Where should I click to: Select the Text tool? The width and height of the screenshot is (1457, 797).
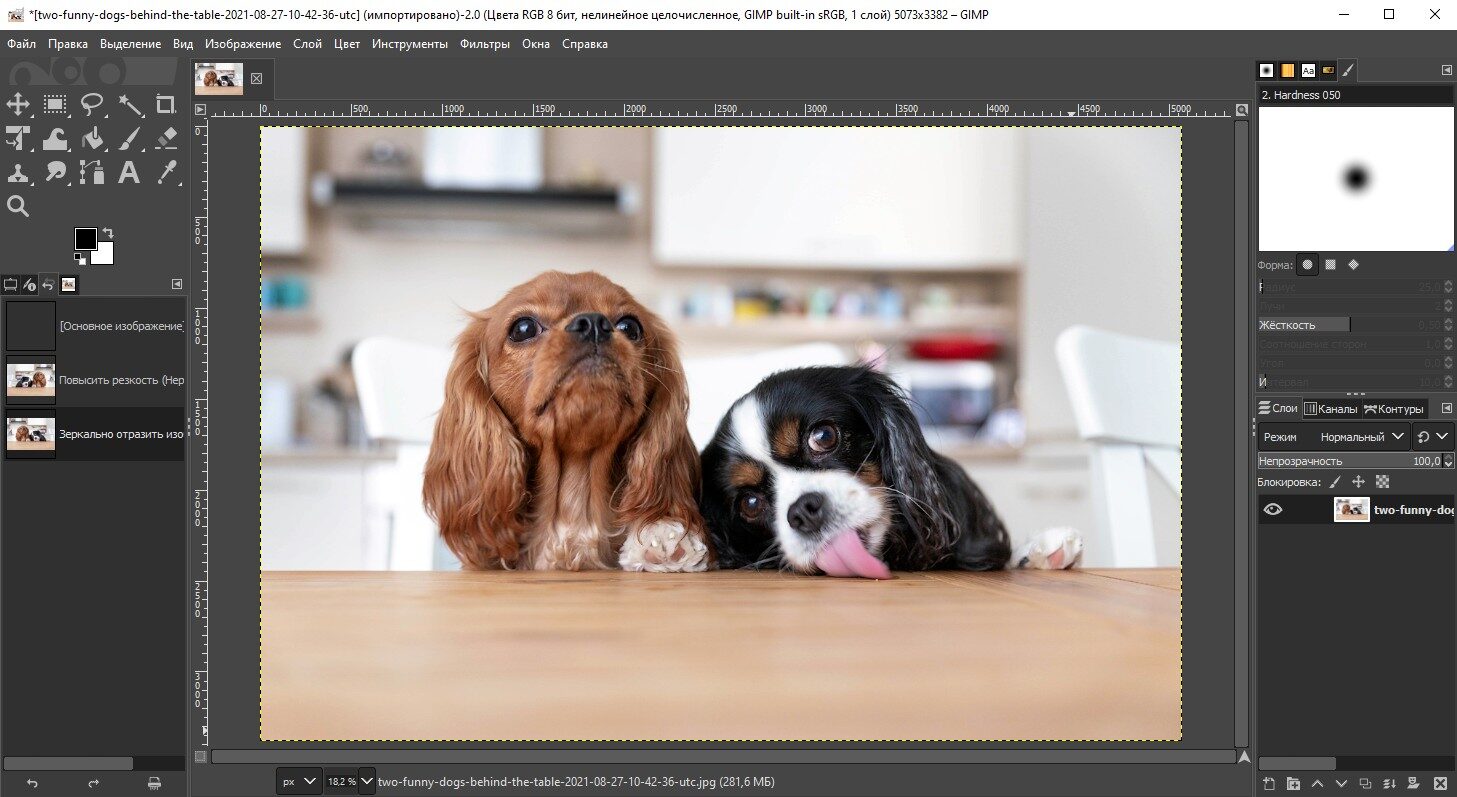[x=129, y=172]
